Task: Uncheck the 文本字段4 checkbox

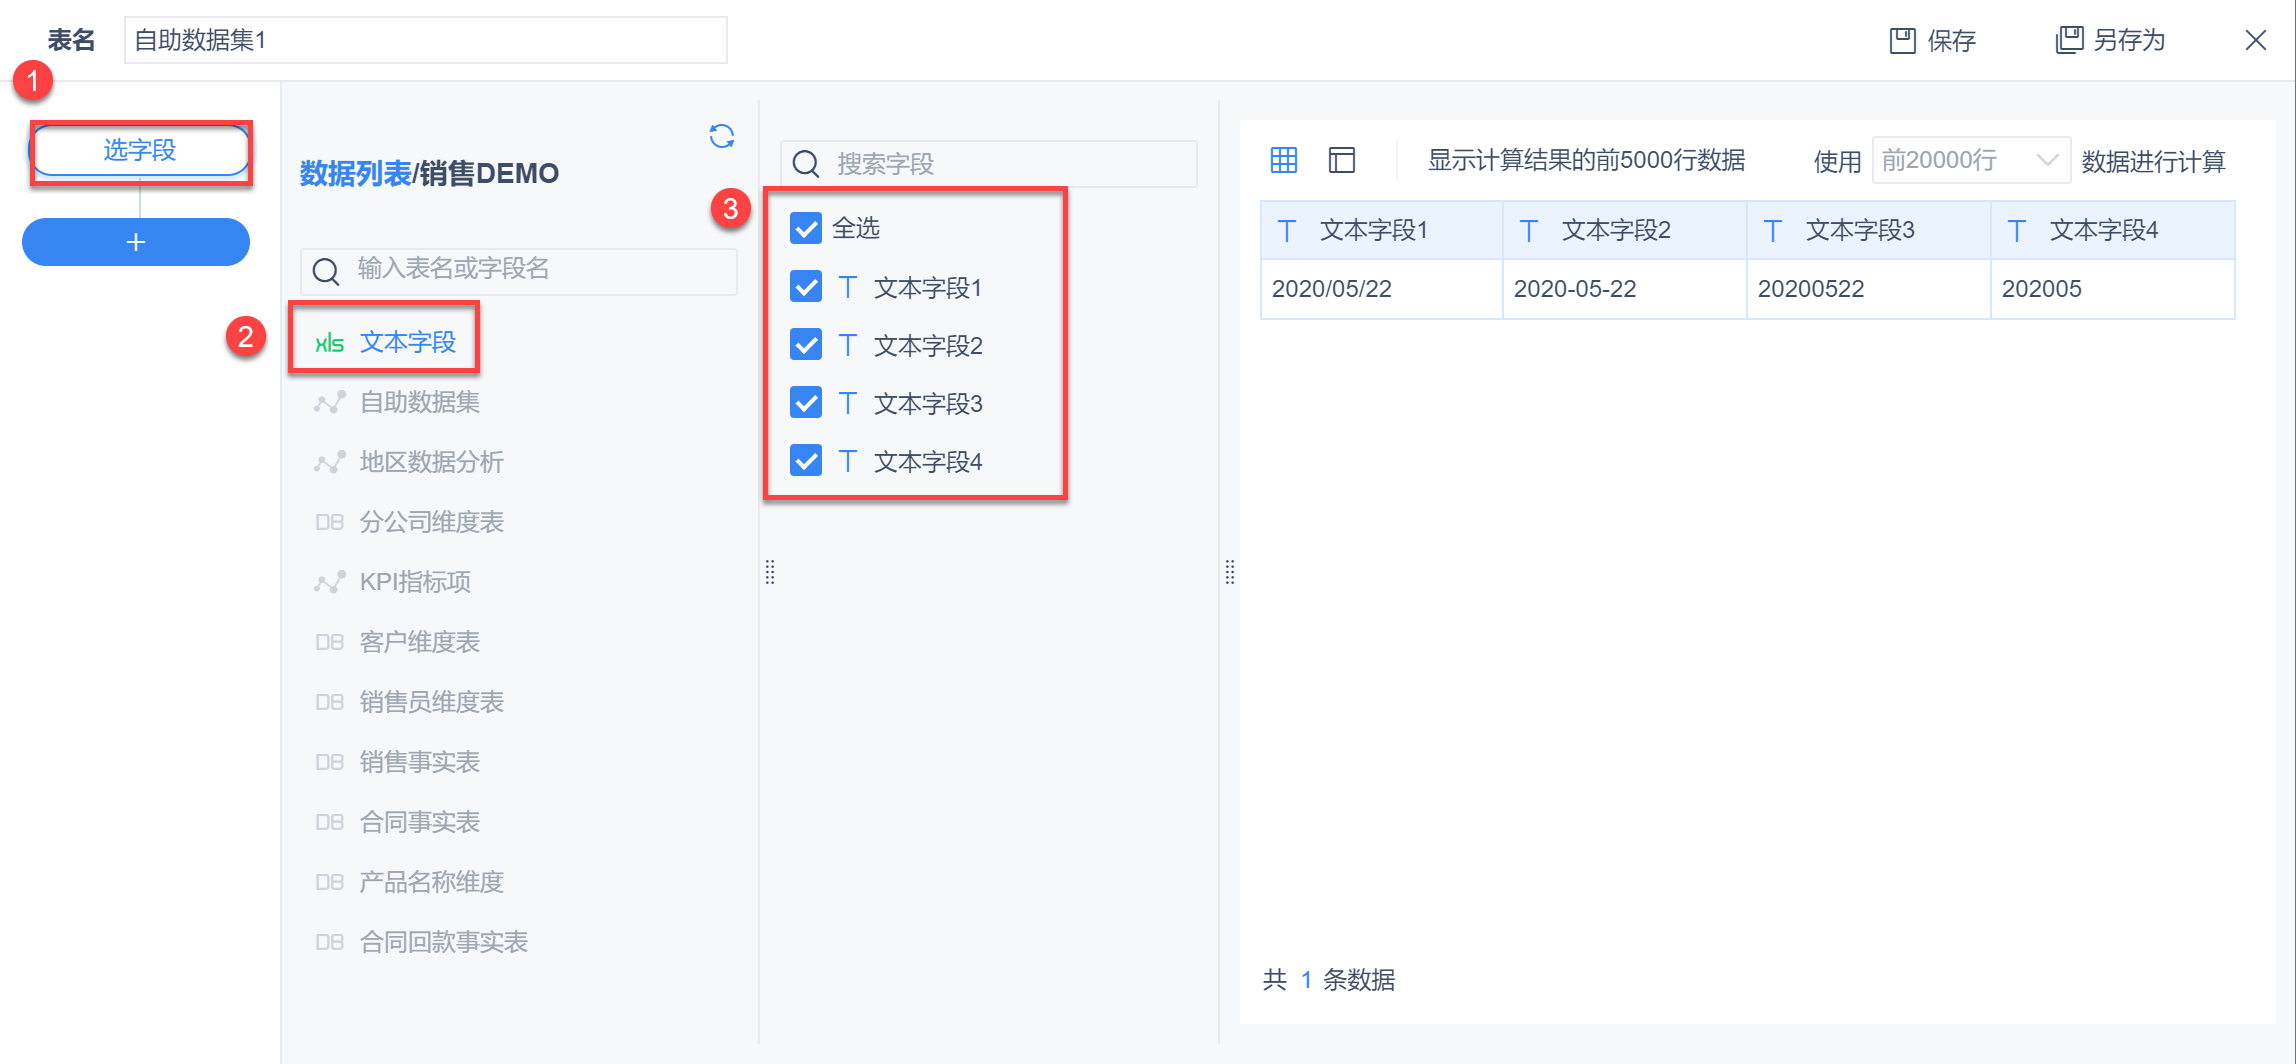Action: (806, 461)
